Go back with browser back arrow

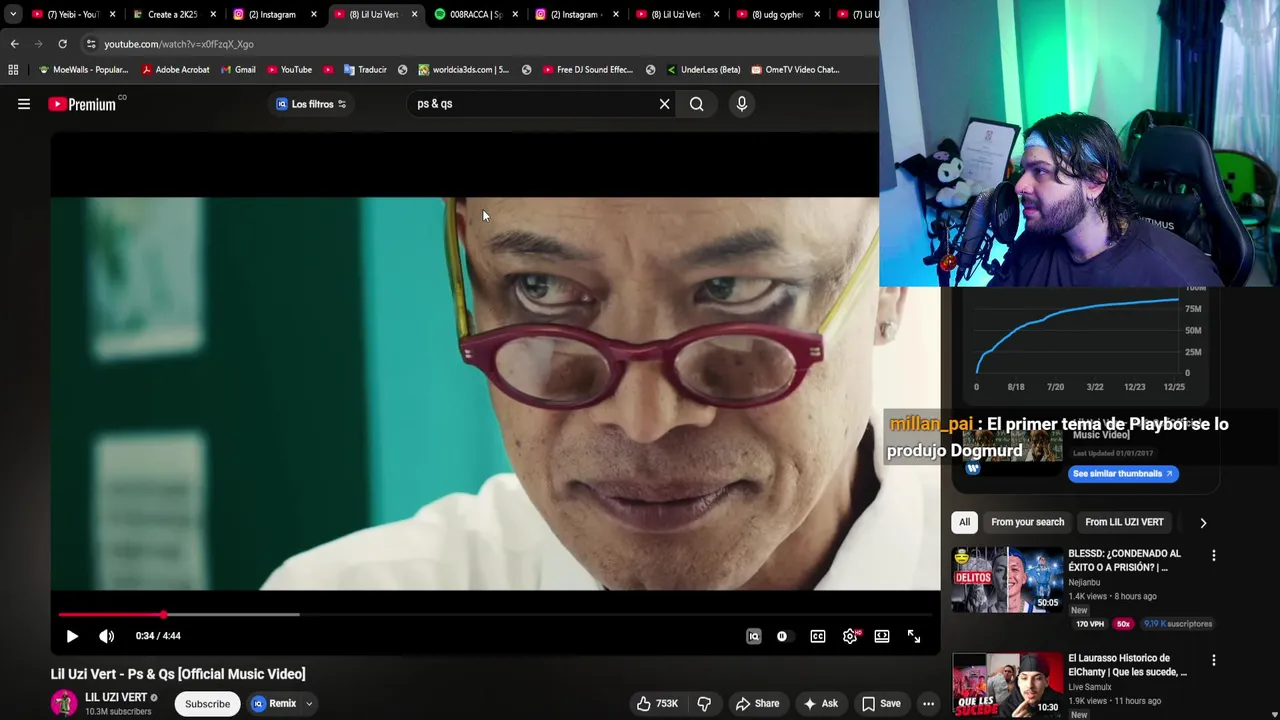14,44
